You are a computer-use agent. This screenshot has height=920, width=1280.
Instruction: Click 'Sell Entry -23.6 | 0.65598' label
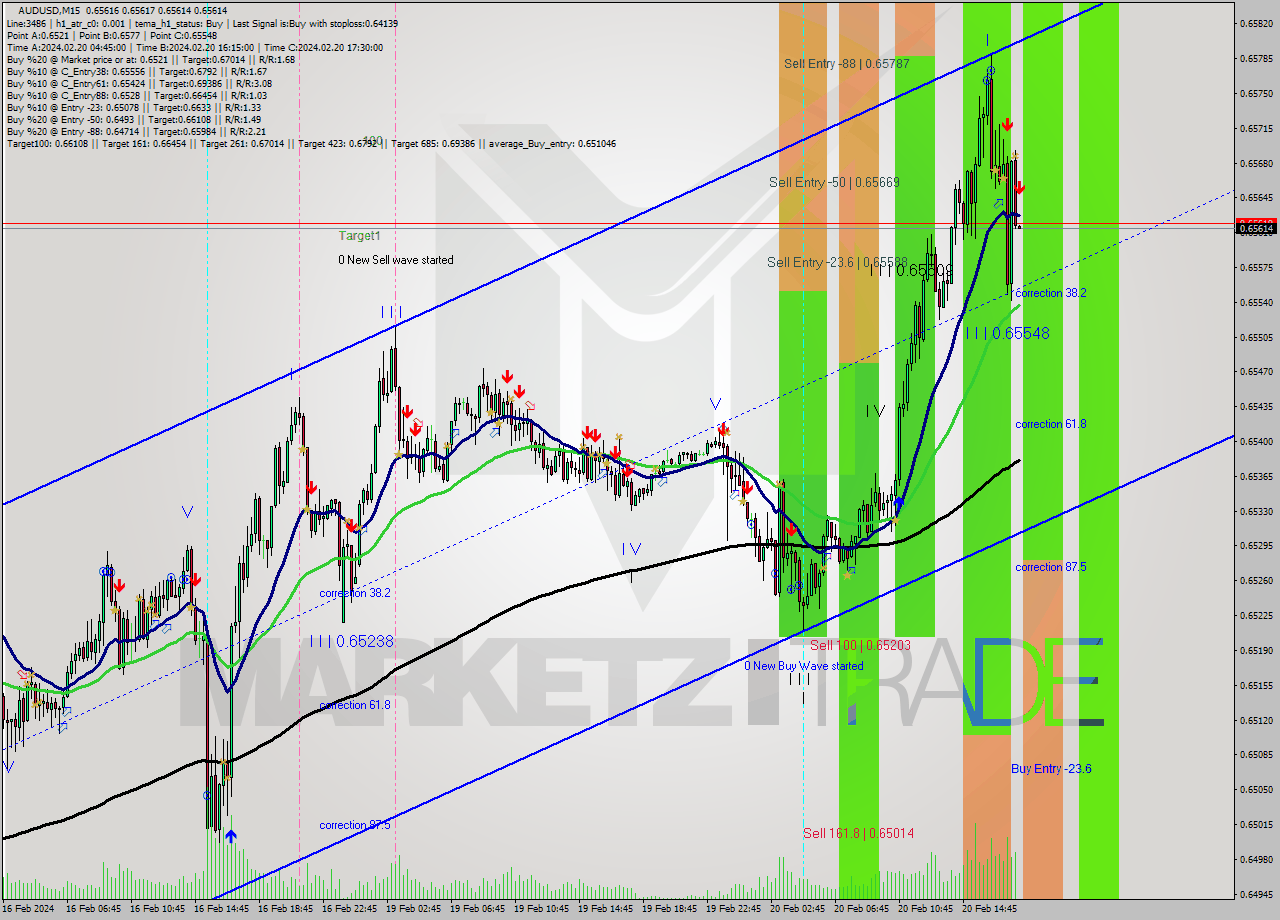[x=837, y=262]
